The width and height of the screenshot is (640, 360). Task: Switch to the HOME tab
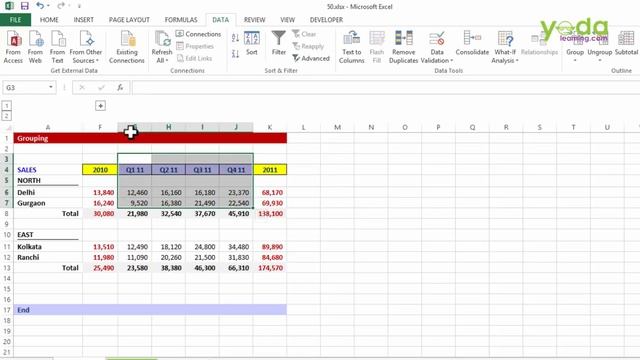49,20
